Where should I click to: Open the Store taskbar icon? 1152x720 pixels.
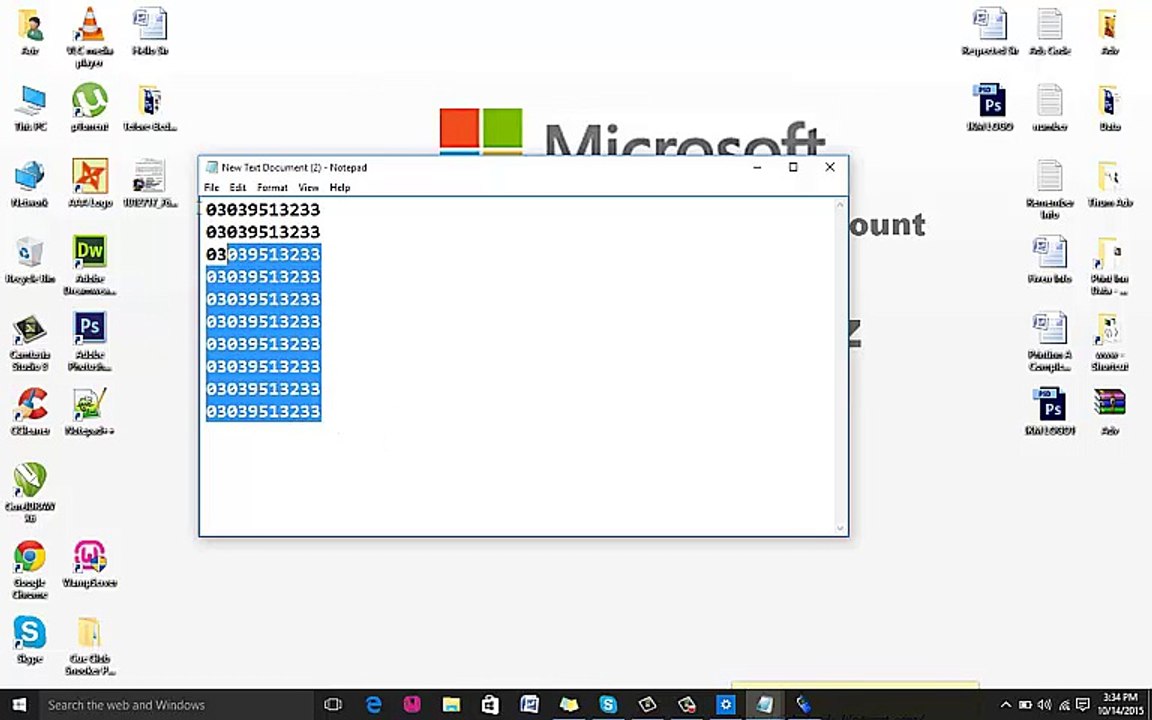pos(490,705)
